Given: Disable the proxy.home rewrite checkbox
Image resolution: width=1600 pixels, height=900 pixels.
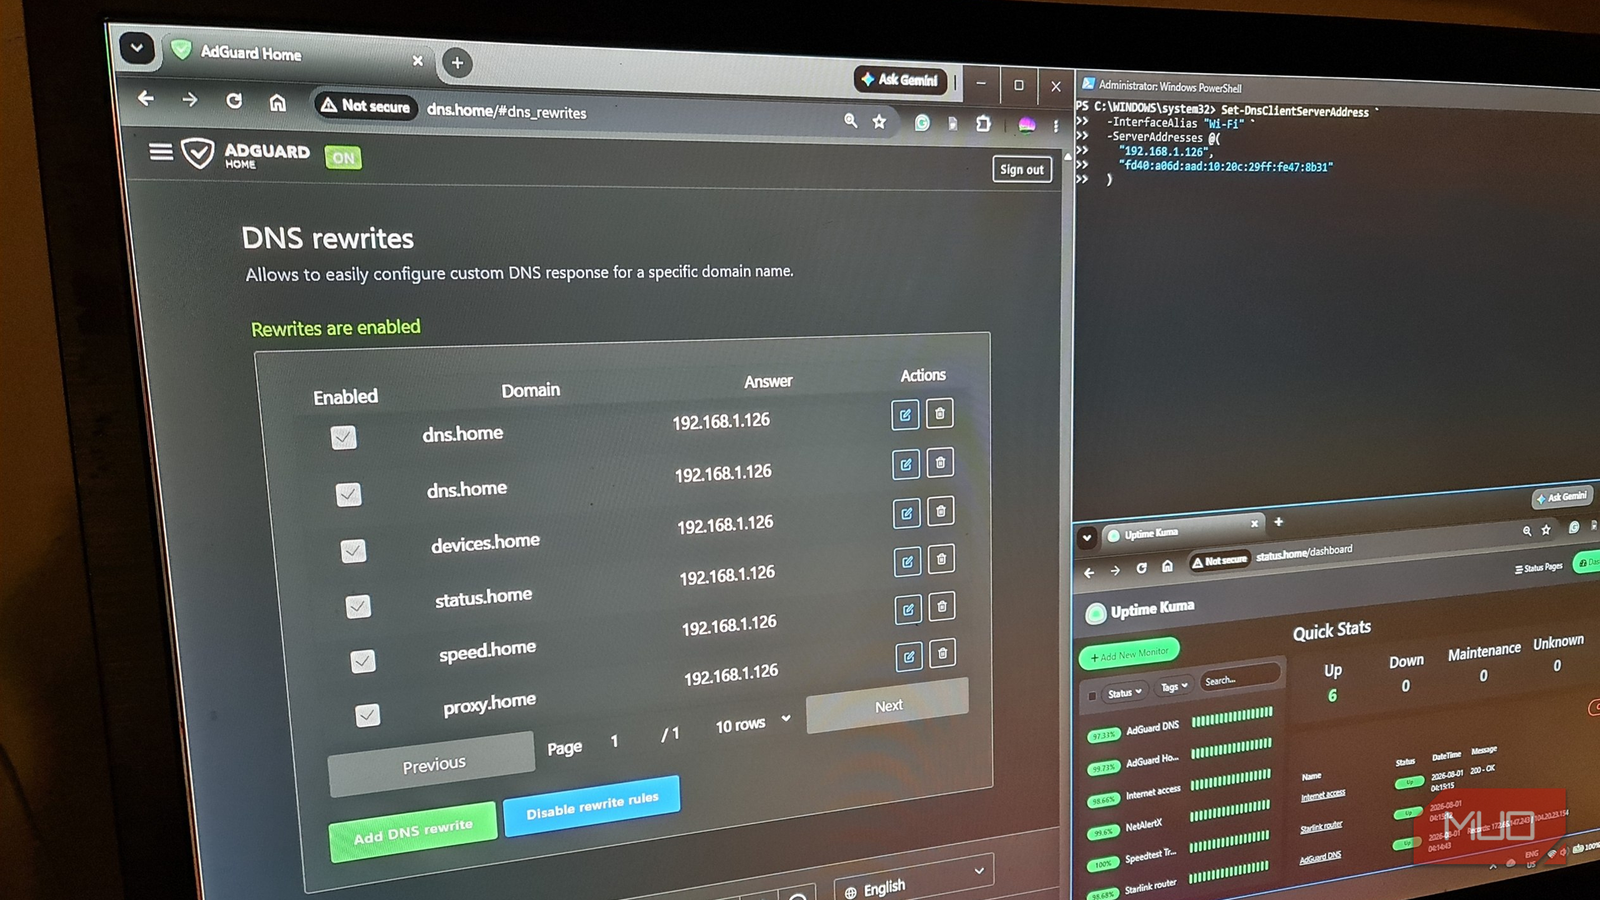Looking at the screenshot, I should 367,715.
